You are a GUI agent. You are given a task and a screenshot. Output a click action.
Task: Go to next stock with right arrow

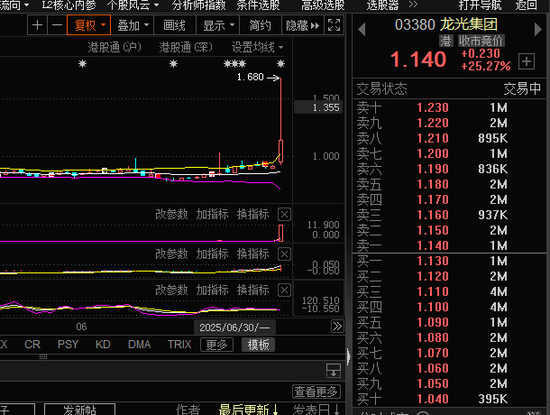click(x=538, y=29)
